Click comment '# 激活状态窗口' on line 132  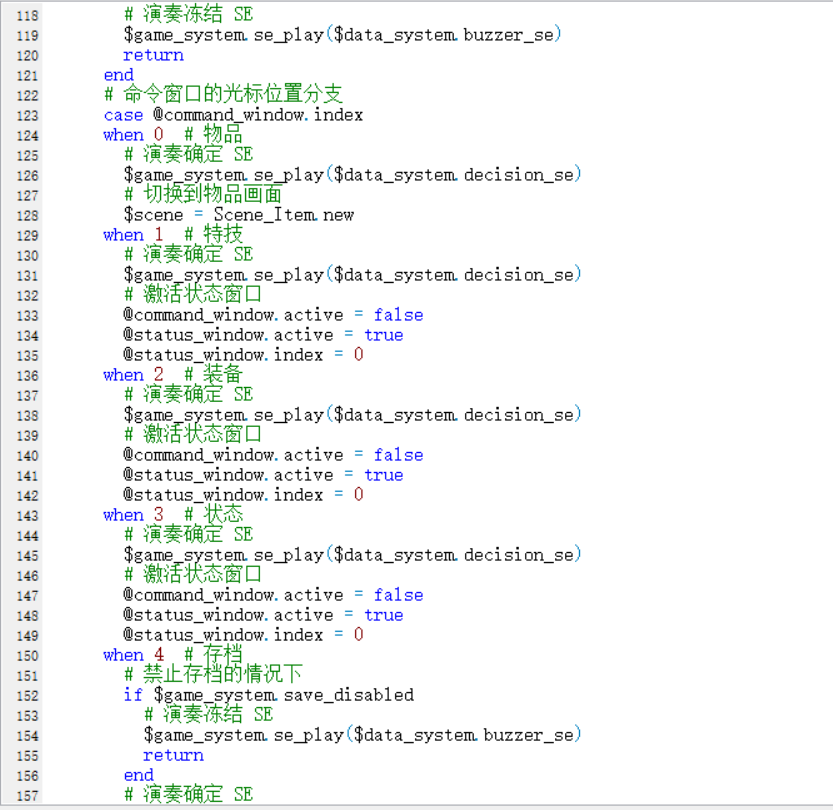[x=193, y=295]
